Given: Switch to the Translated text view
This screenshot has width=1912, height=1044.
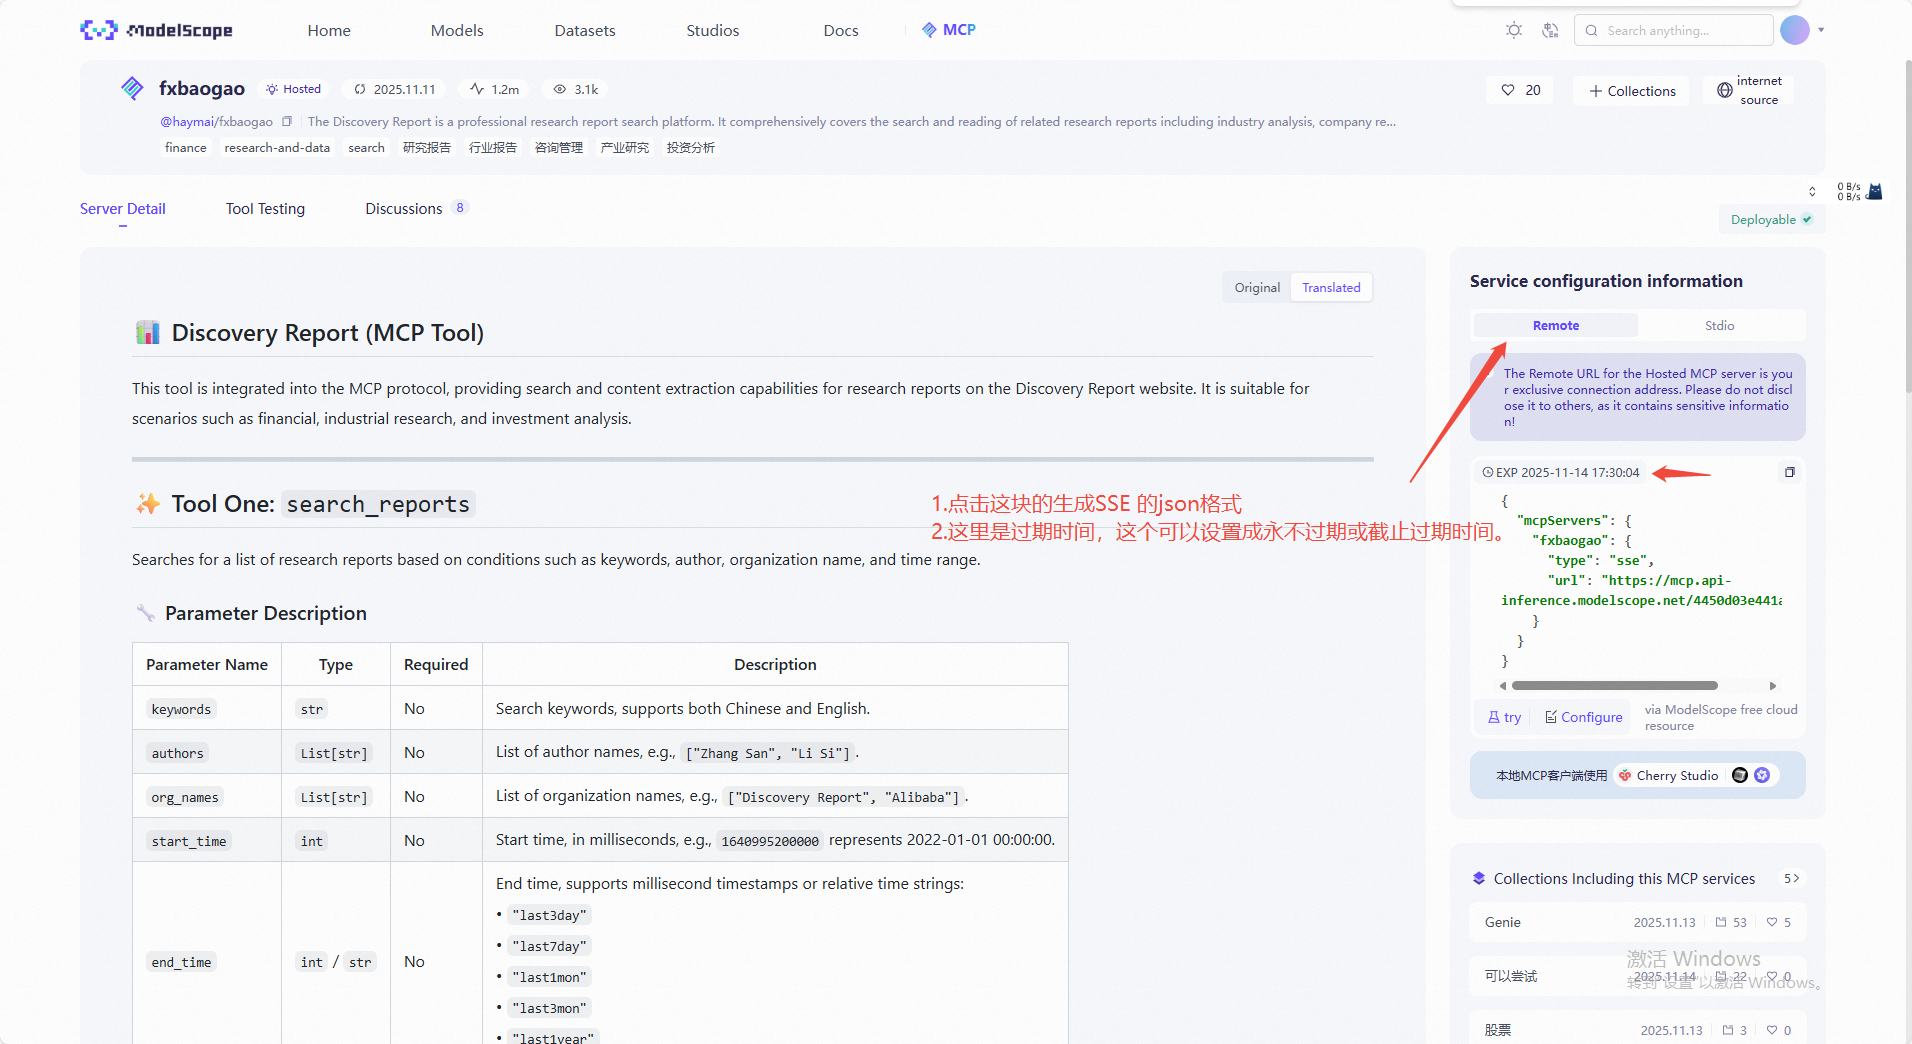Looking at the screenshot, I should (x=1331, y=287).
